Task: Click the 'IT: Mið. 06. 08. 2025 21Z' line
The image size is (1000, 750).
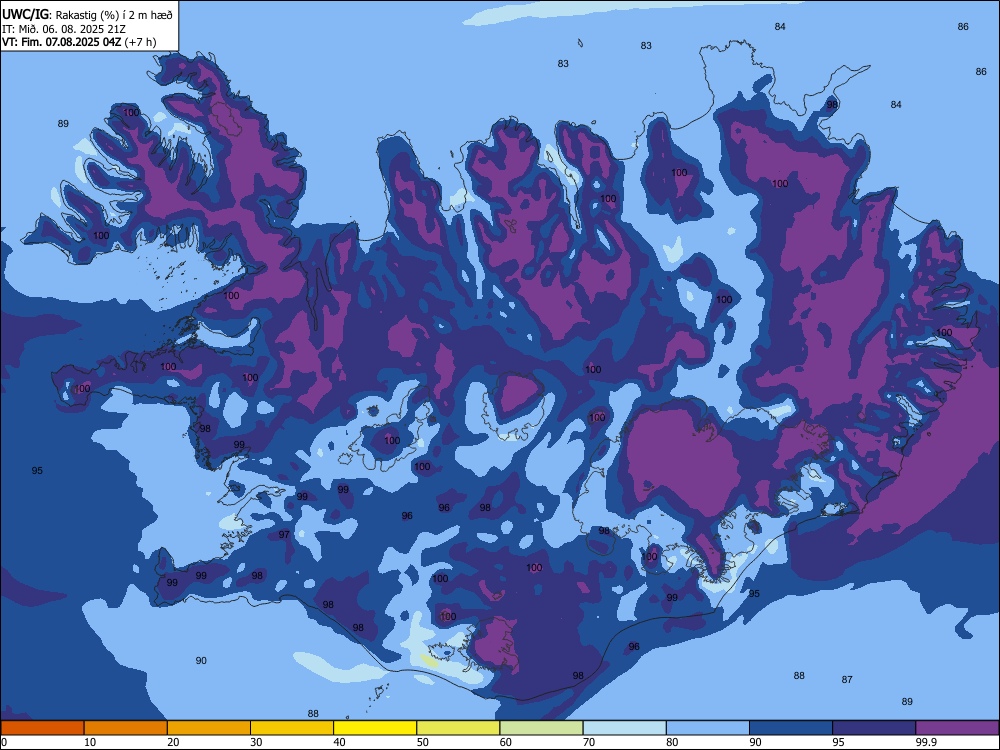Action: (64, 29)
